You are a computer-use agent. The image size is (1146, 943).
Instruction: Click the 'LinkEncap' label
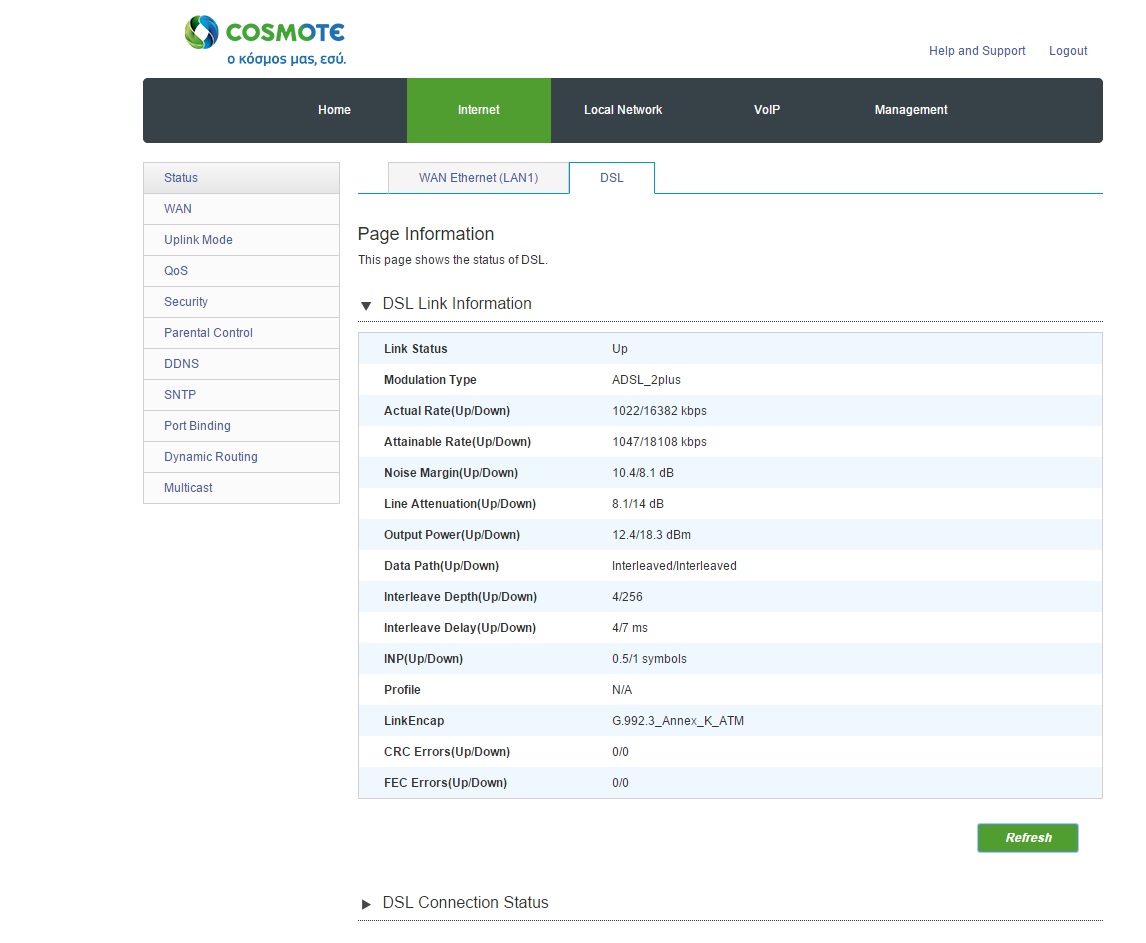click(414, 721)
